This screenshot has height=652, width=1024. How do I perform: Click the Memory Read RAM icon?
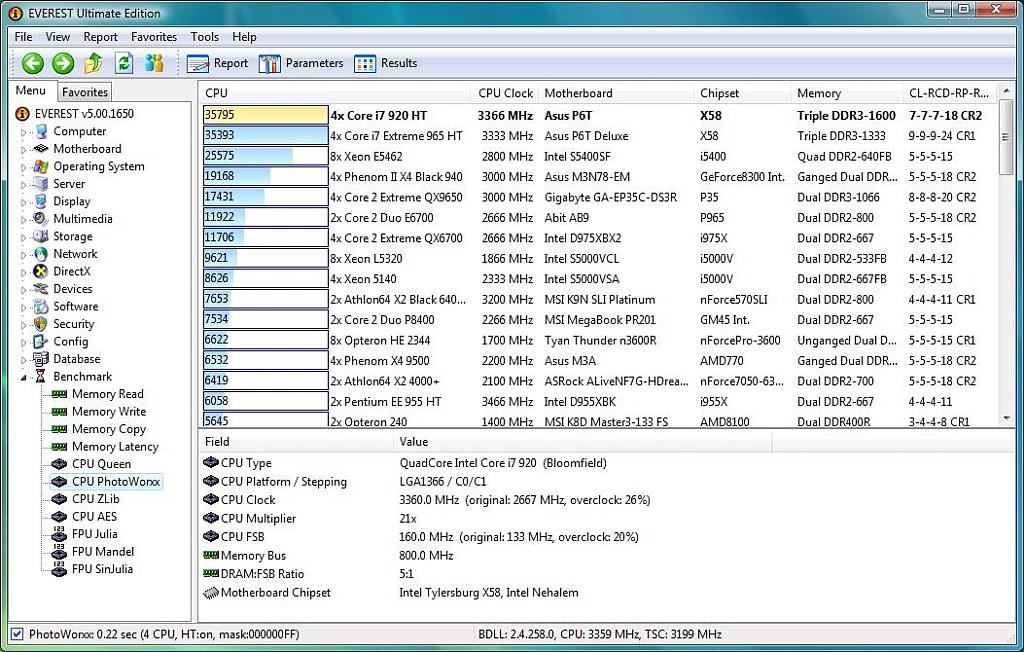click(x=59, y=394)
